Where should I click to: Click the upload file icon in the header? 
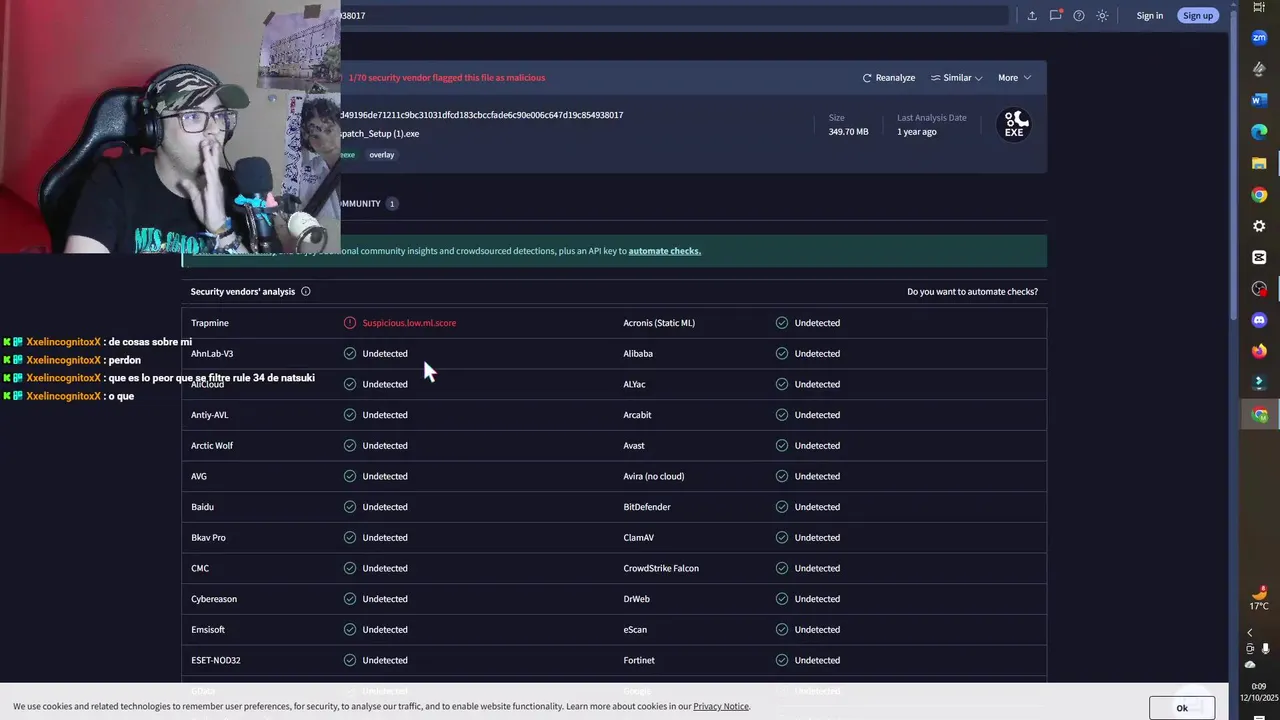point(1032,16)
